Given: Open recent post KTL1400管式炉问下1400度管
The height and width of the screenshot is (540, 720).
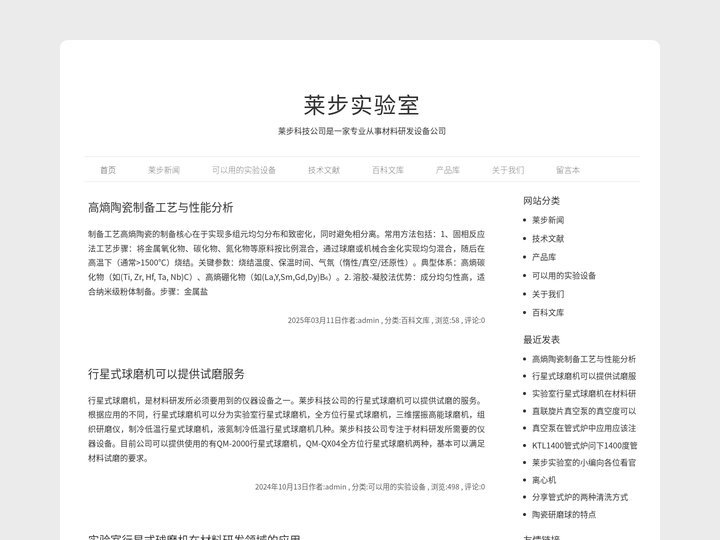Looking at the screenshot, I should (x=584, y=445).
